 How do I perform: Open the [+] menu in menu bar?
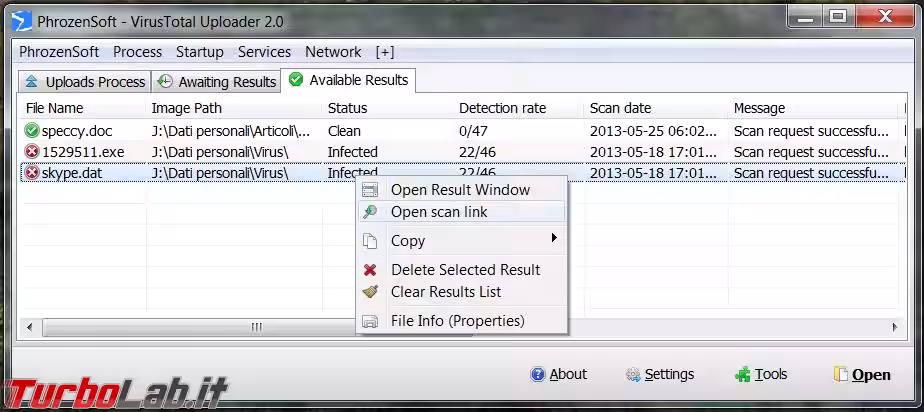click(x=385, y=52)
